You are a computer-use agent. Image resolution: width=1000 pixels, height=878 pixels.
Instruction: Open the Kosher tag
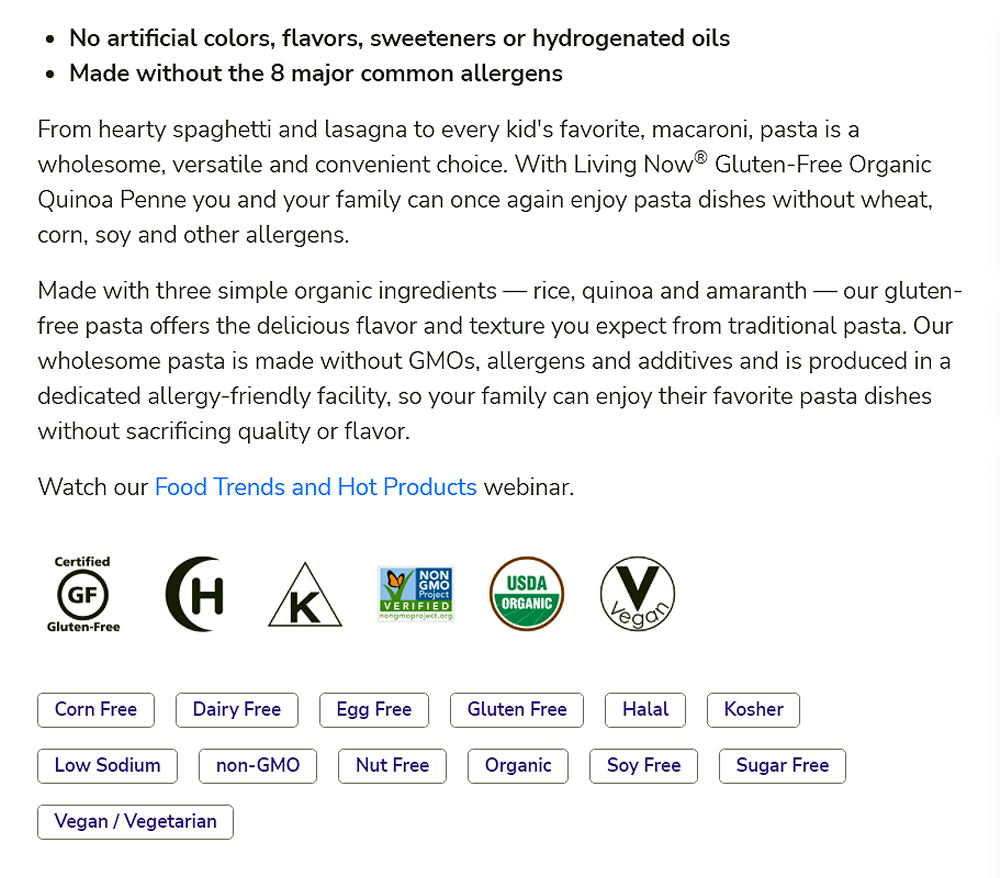[754, 710]
